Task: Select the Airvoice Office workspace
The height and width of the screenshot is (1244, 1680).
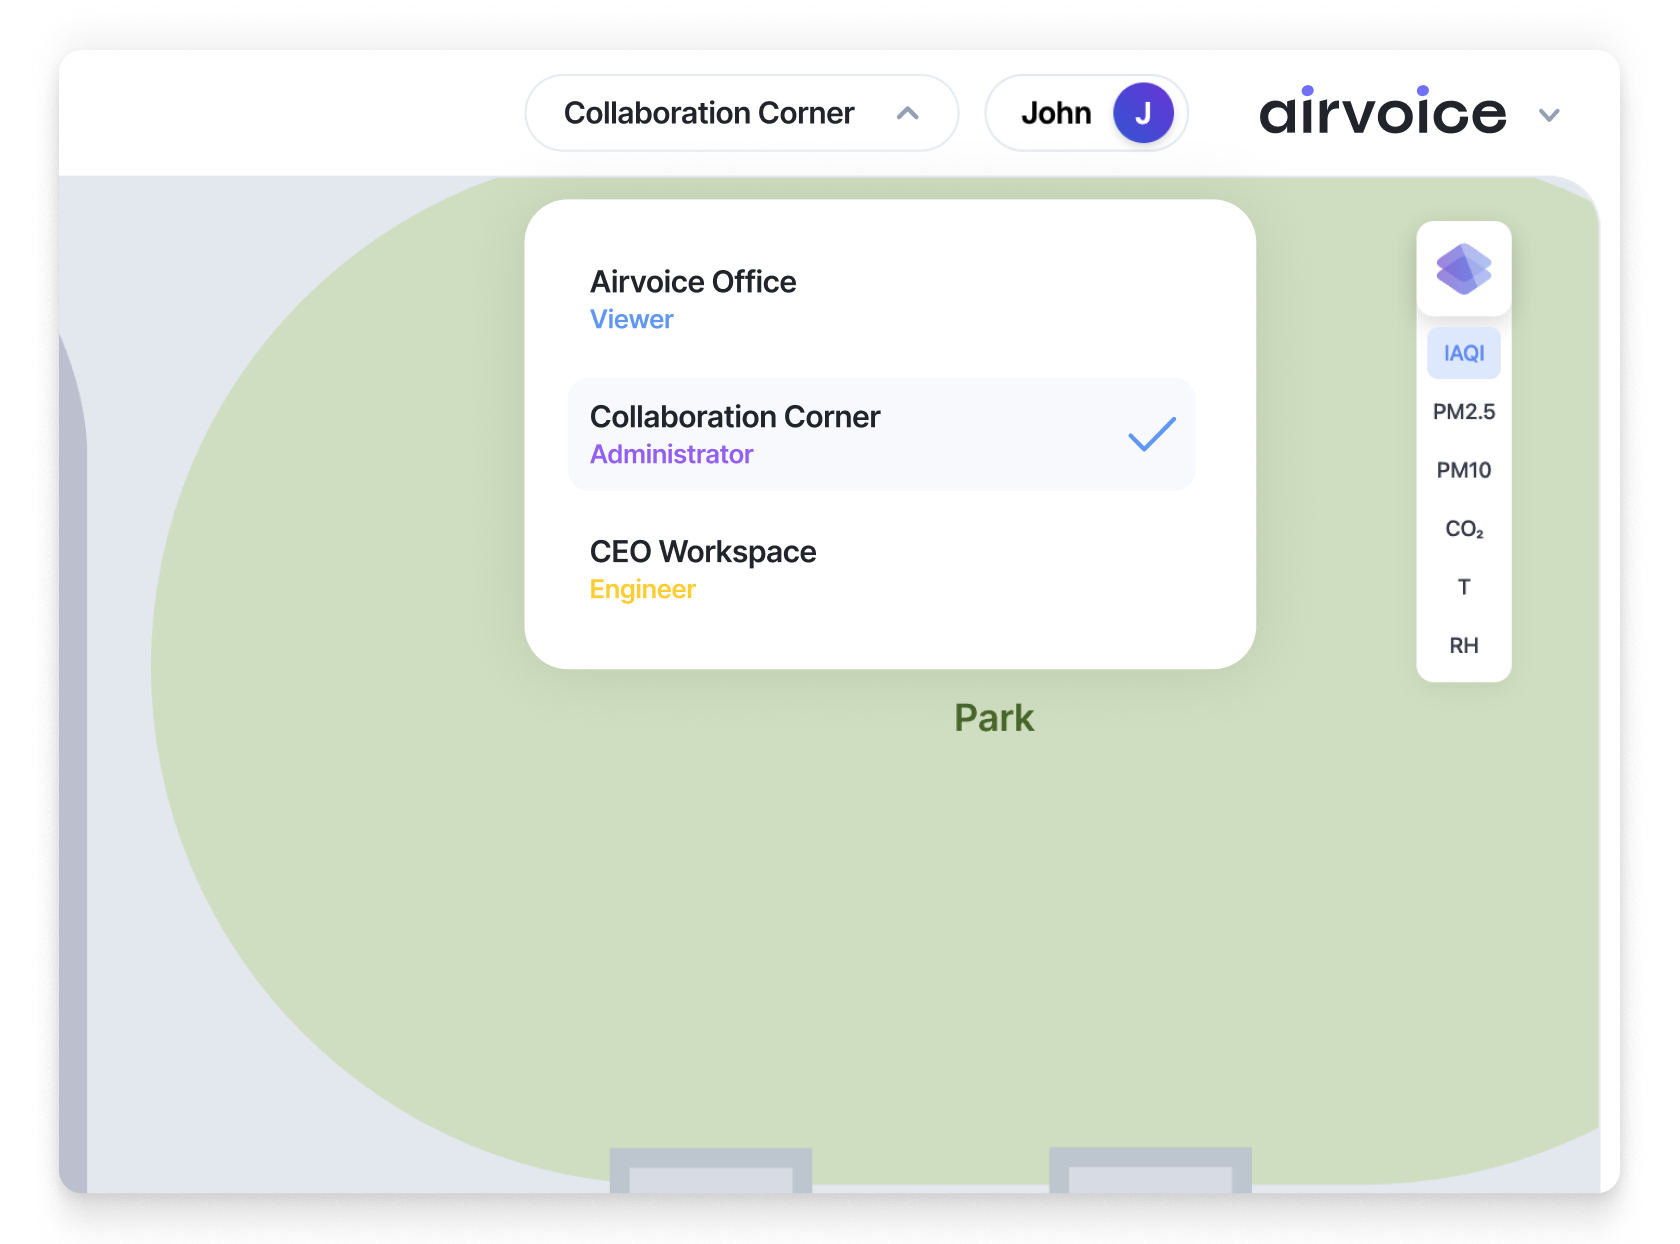Action: tap(881, 299)
